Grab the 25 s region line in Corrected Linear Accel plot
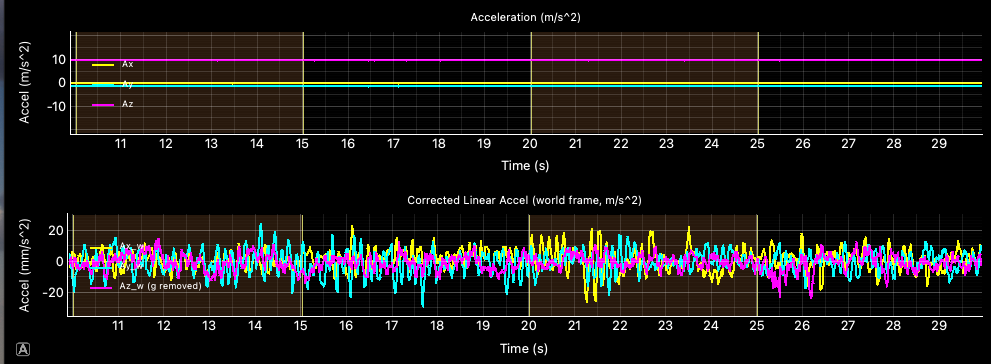991x364 pixels. coord(757,265)
